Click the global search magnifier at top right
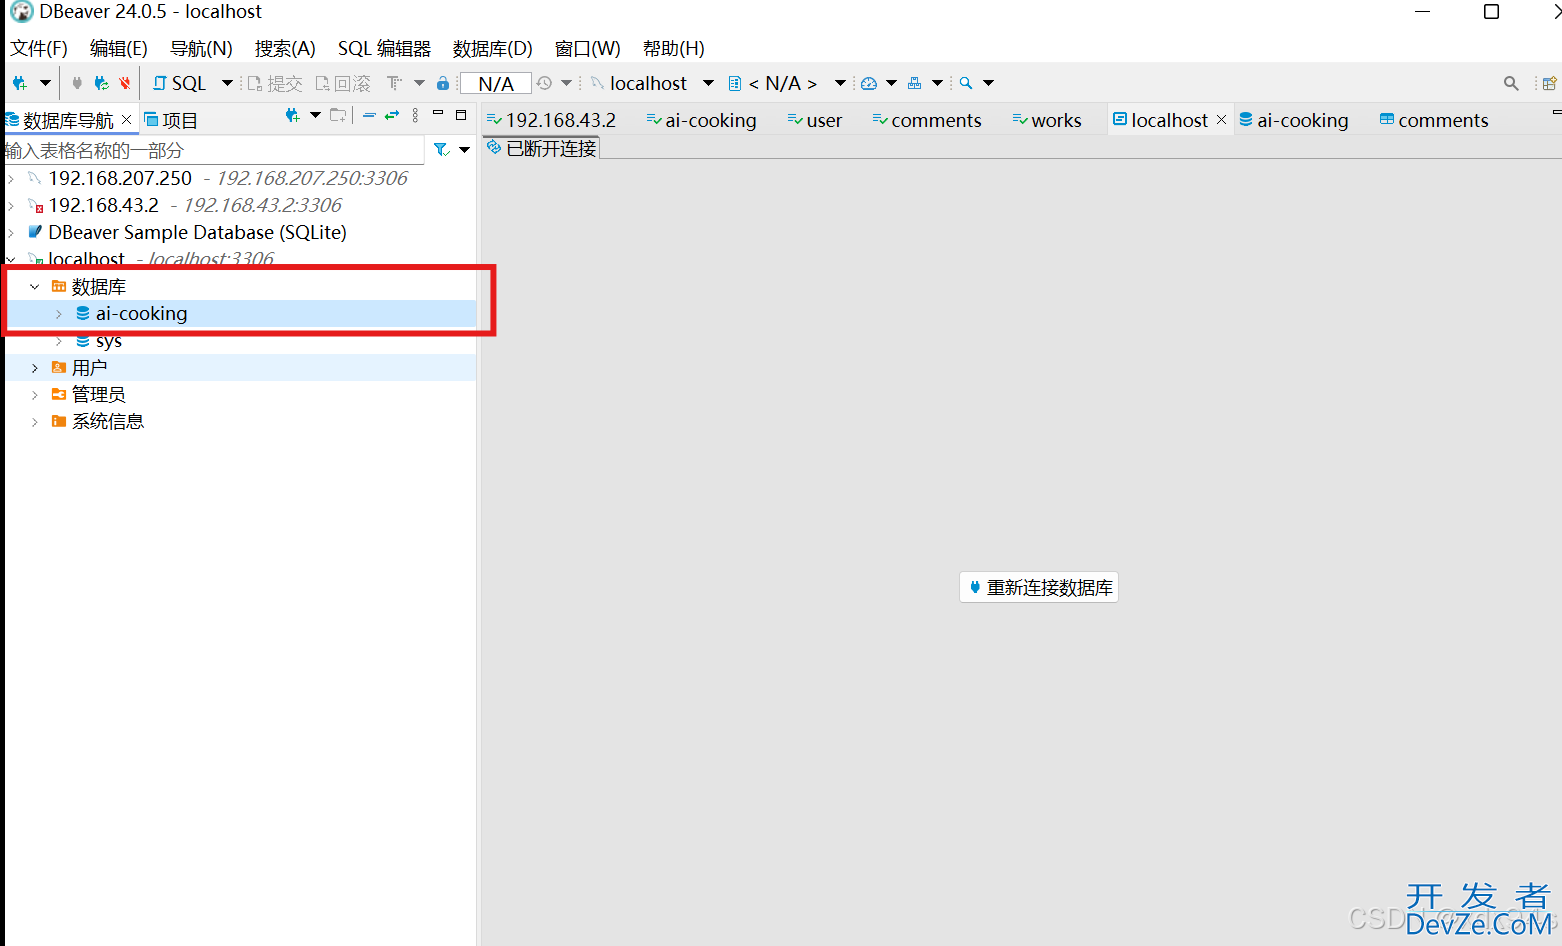This screenshot has height=946, width=1562. pos(1511,83)
